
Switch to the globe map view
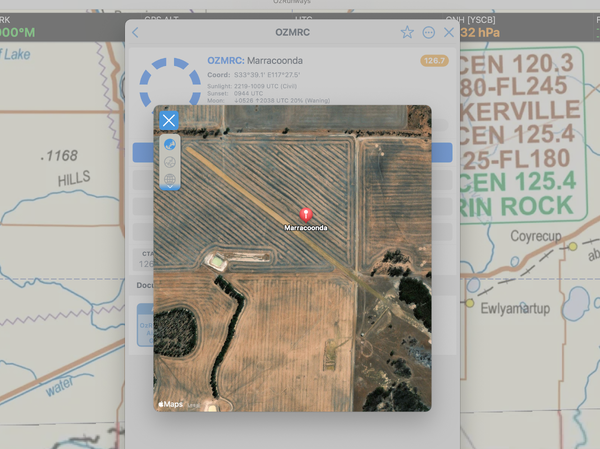click(169, 180)
